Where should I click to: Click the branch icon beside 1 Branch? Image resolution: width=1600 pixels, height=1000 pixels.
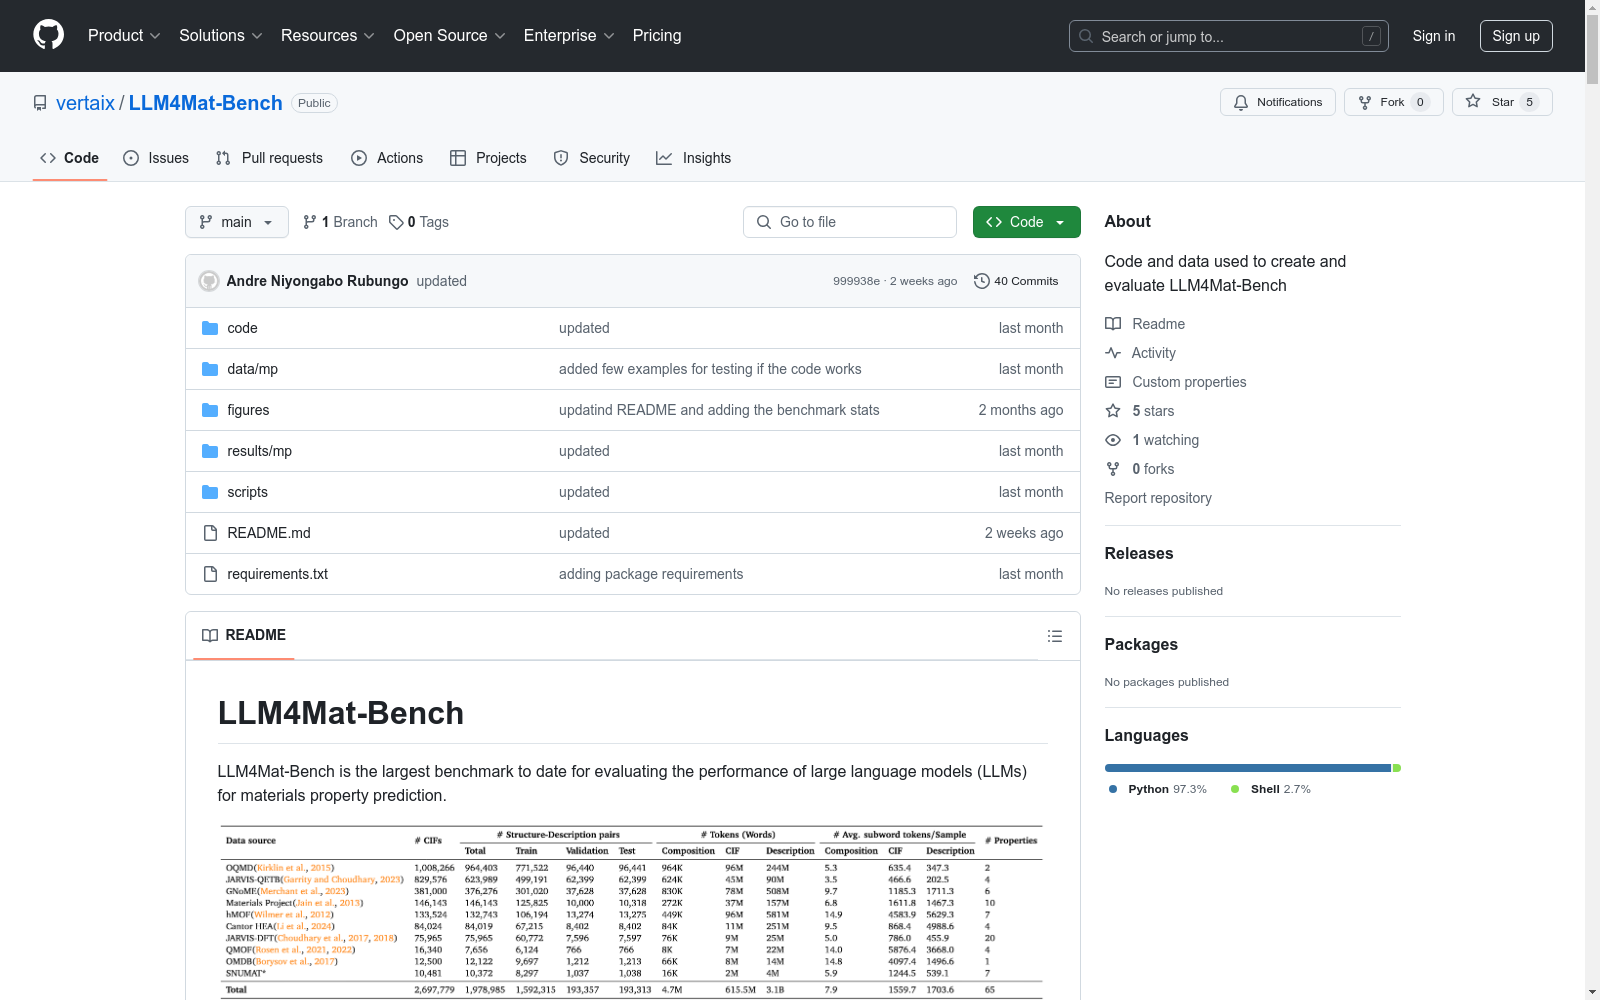[310, 222]
